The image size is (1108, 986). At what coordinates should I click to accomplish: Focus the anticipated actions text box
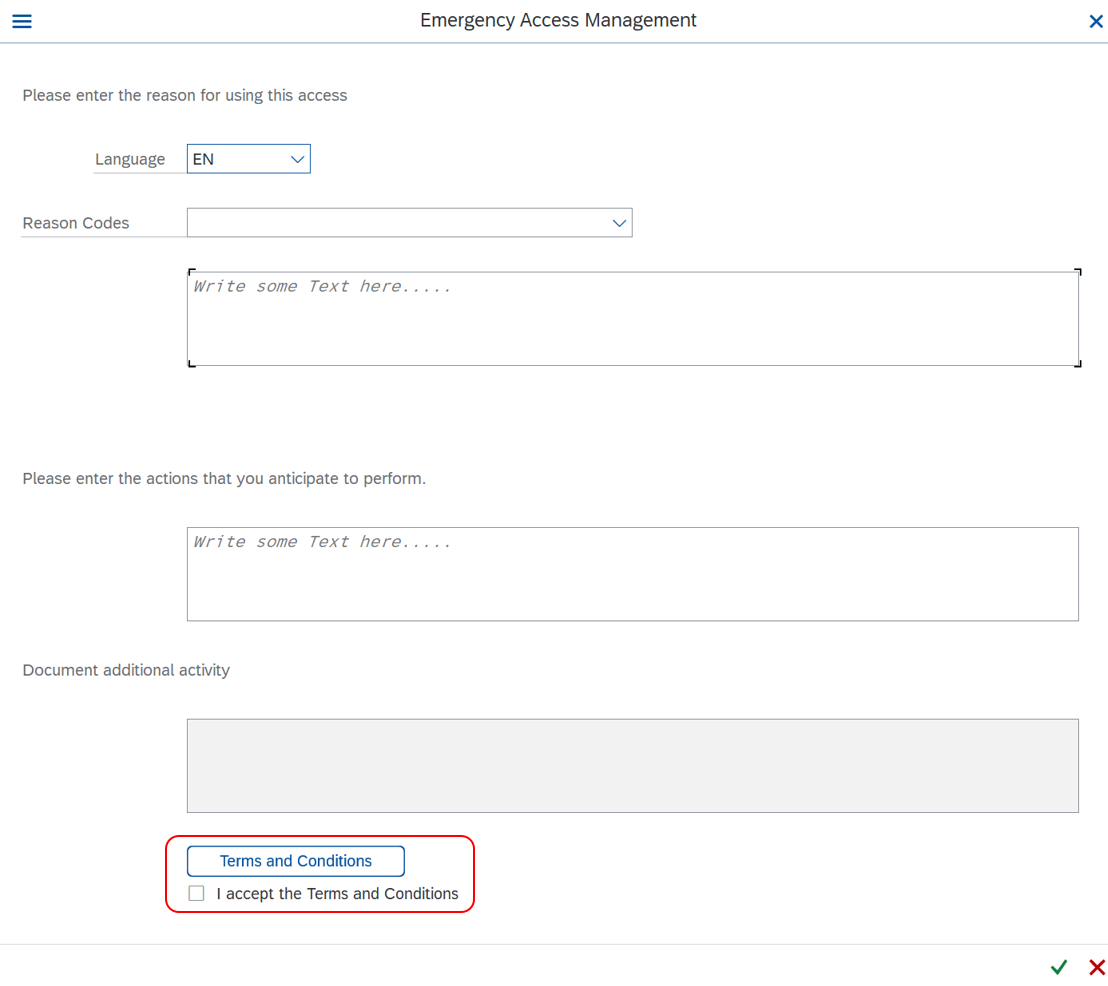[632, 573]
